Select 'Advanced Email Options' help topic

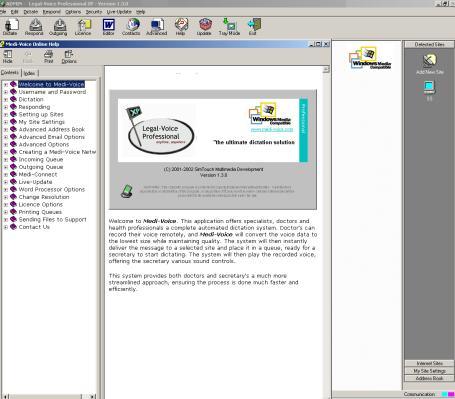(52, 137)
